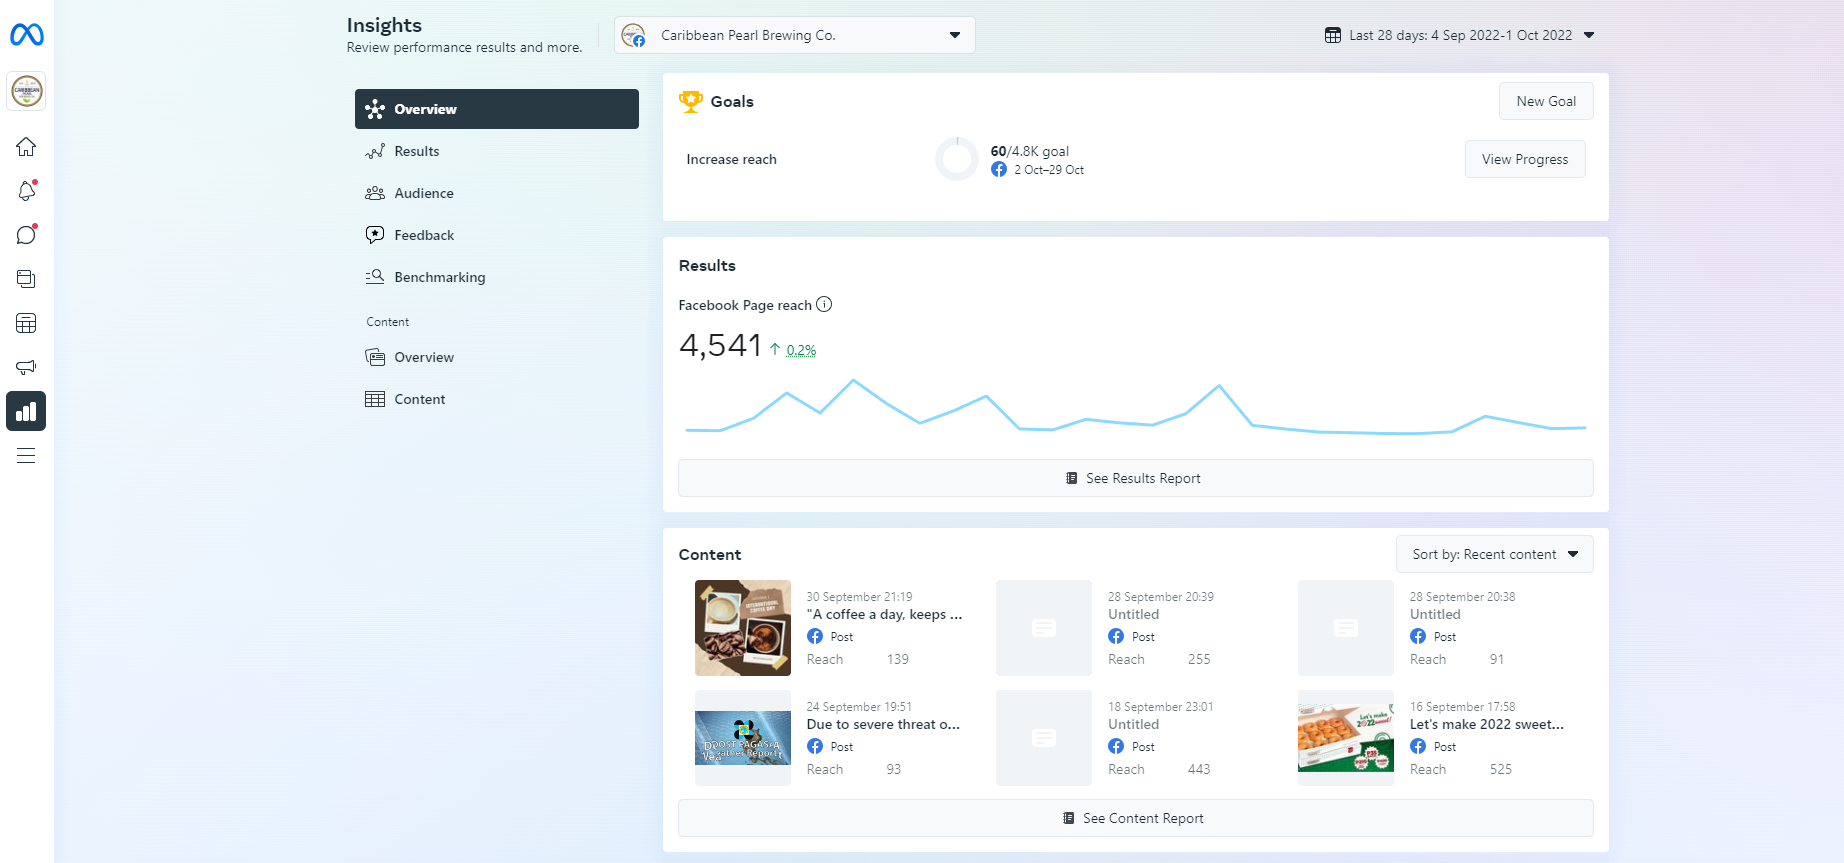Image resolution: width=1844 pixels, height=863 pixels.
Task: Open placeholder thumbnail of 18 September 23:01 post
Action: coord(1044,738)
